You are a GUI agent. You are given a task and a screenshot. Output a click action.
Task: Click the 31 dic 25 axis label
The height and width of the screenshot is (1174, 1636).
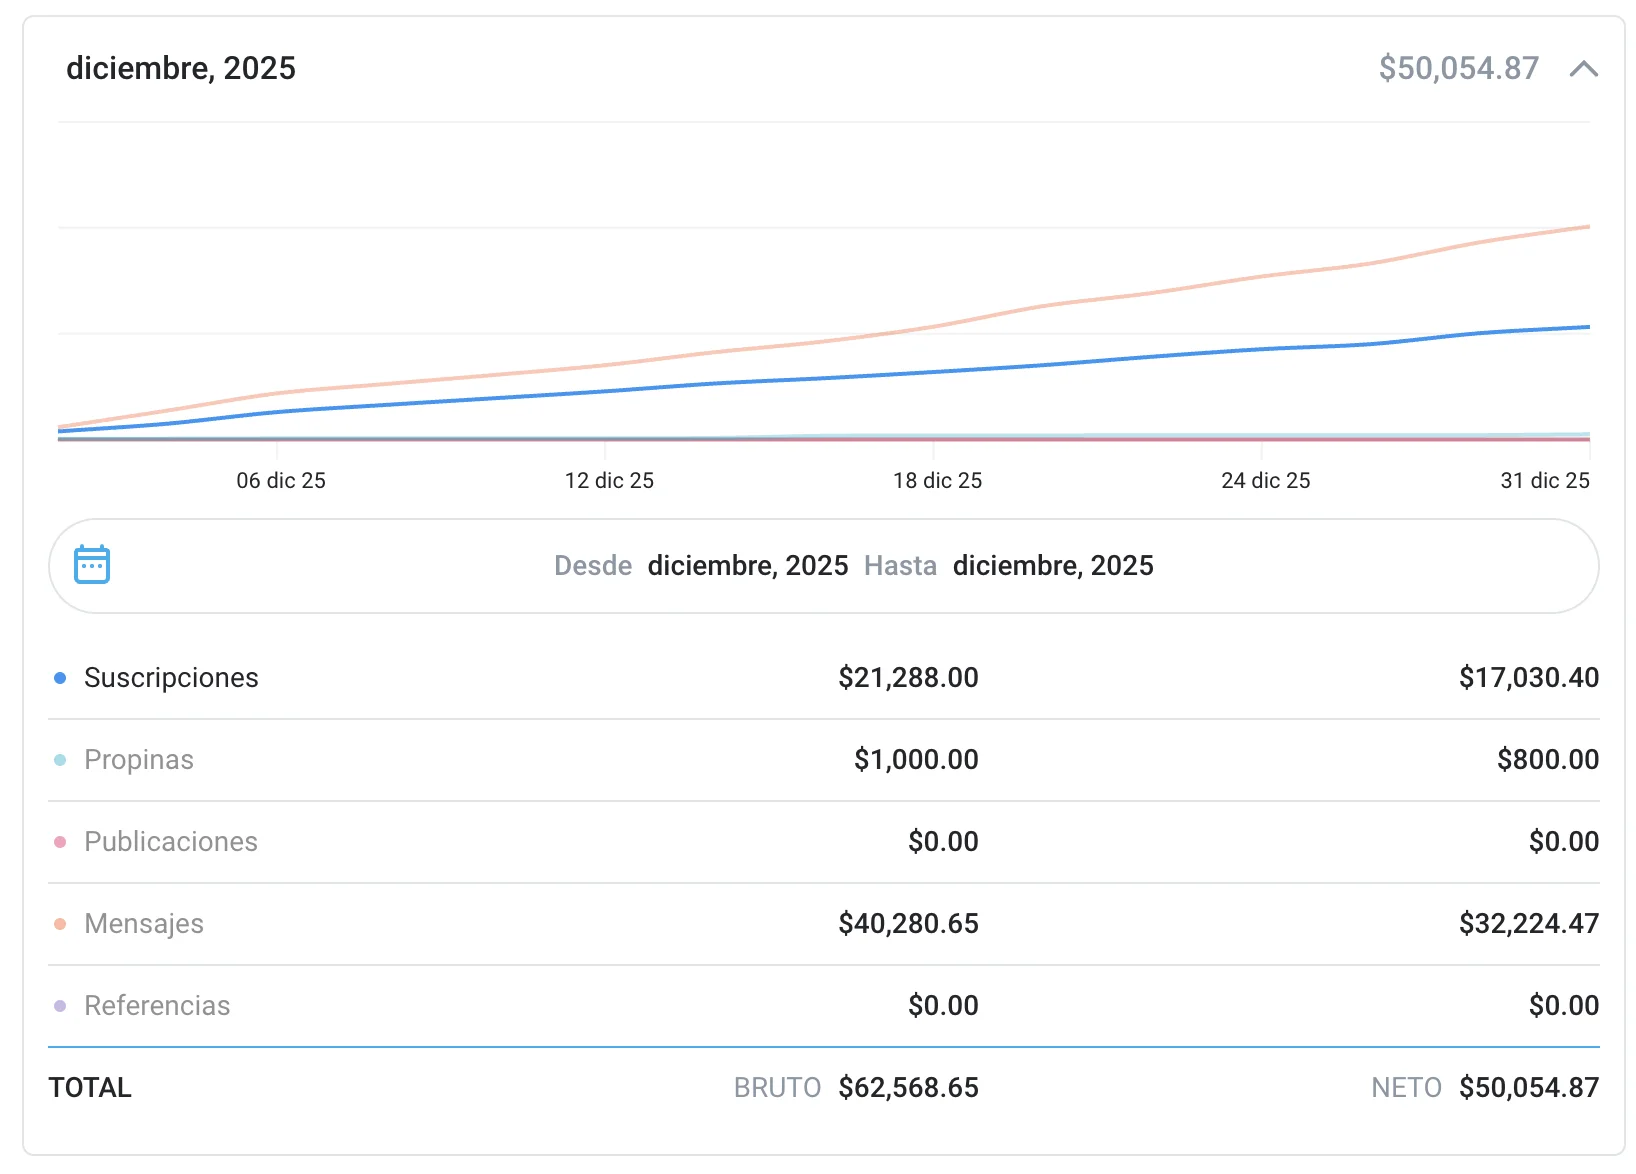pos(1545,481)
